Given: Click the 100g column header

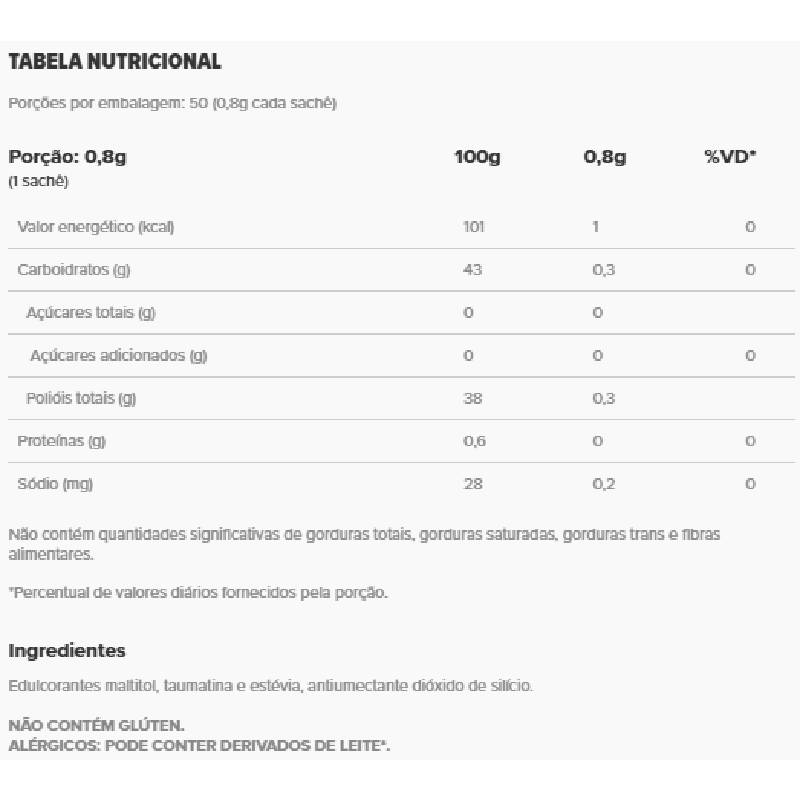Looking at the screenshot, I should pyautogui.click(x=477, y=157).
